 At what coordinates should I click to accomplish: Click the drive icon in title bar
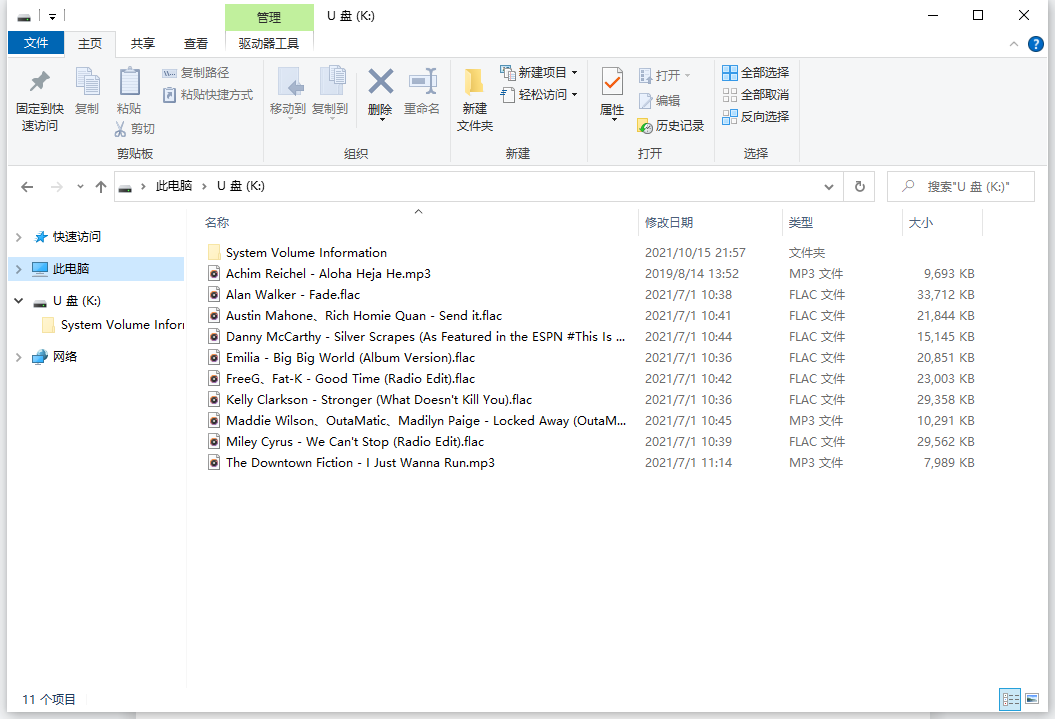coord(24,16)
